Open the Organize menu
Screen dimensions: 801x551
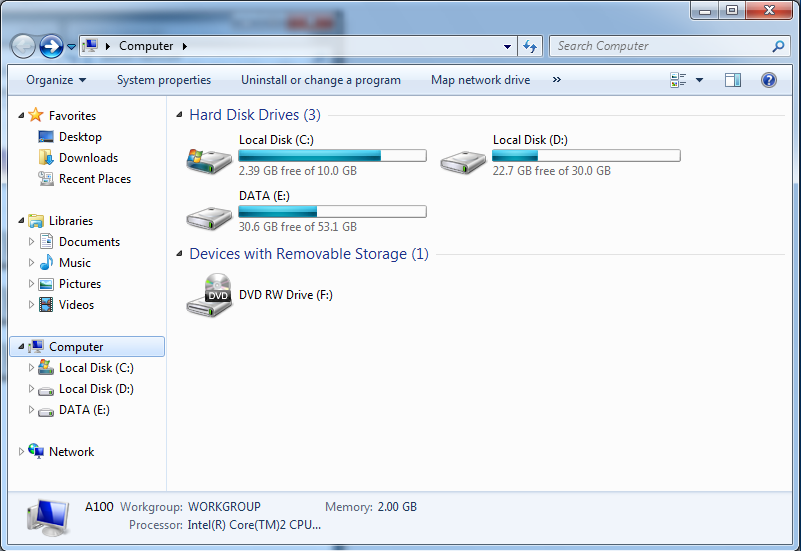coord(56,80)
